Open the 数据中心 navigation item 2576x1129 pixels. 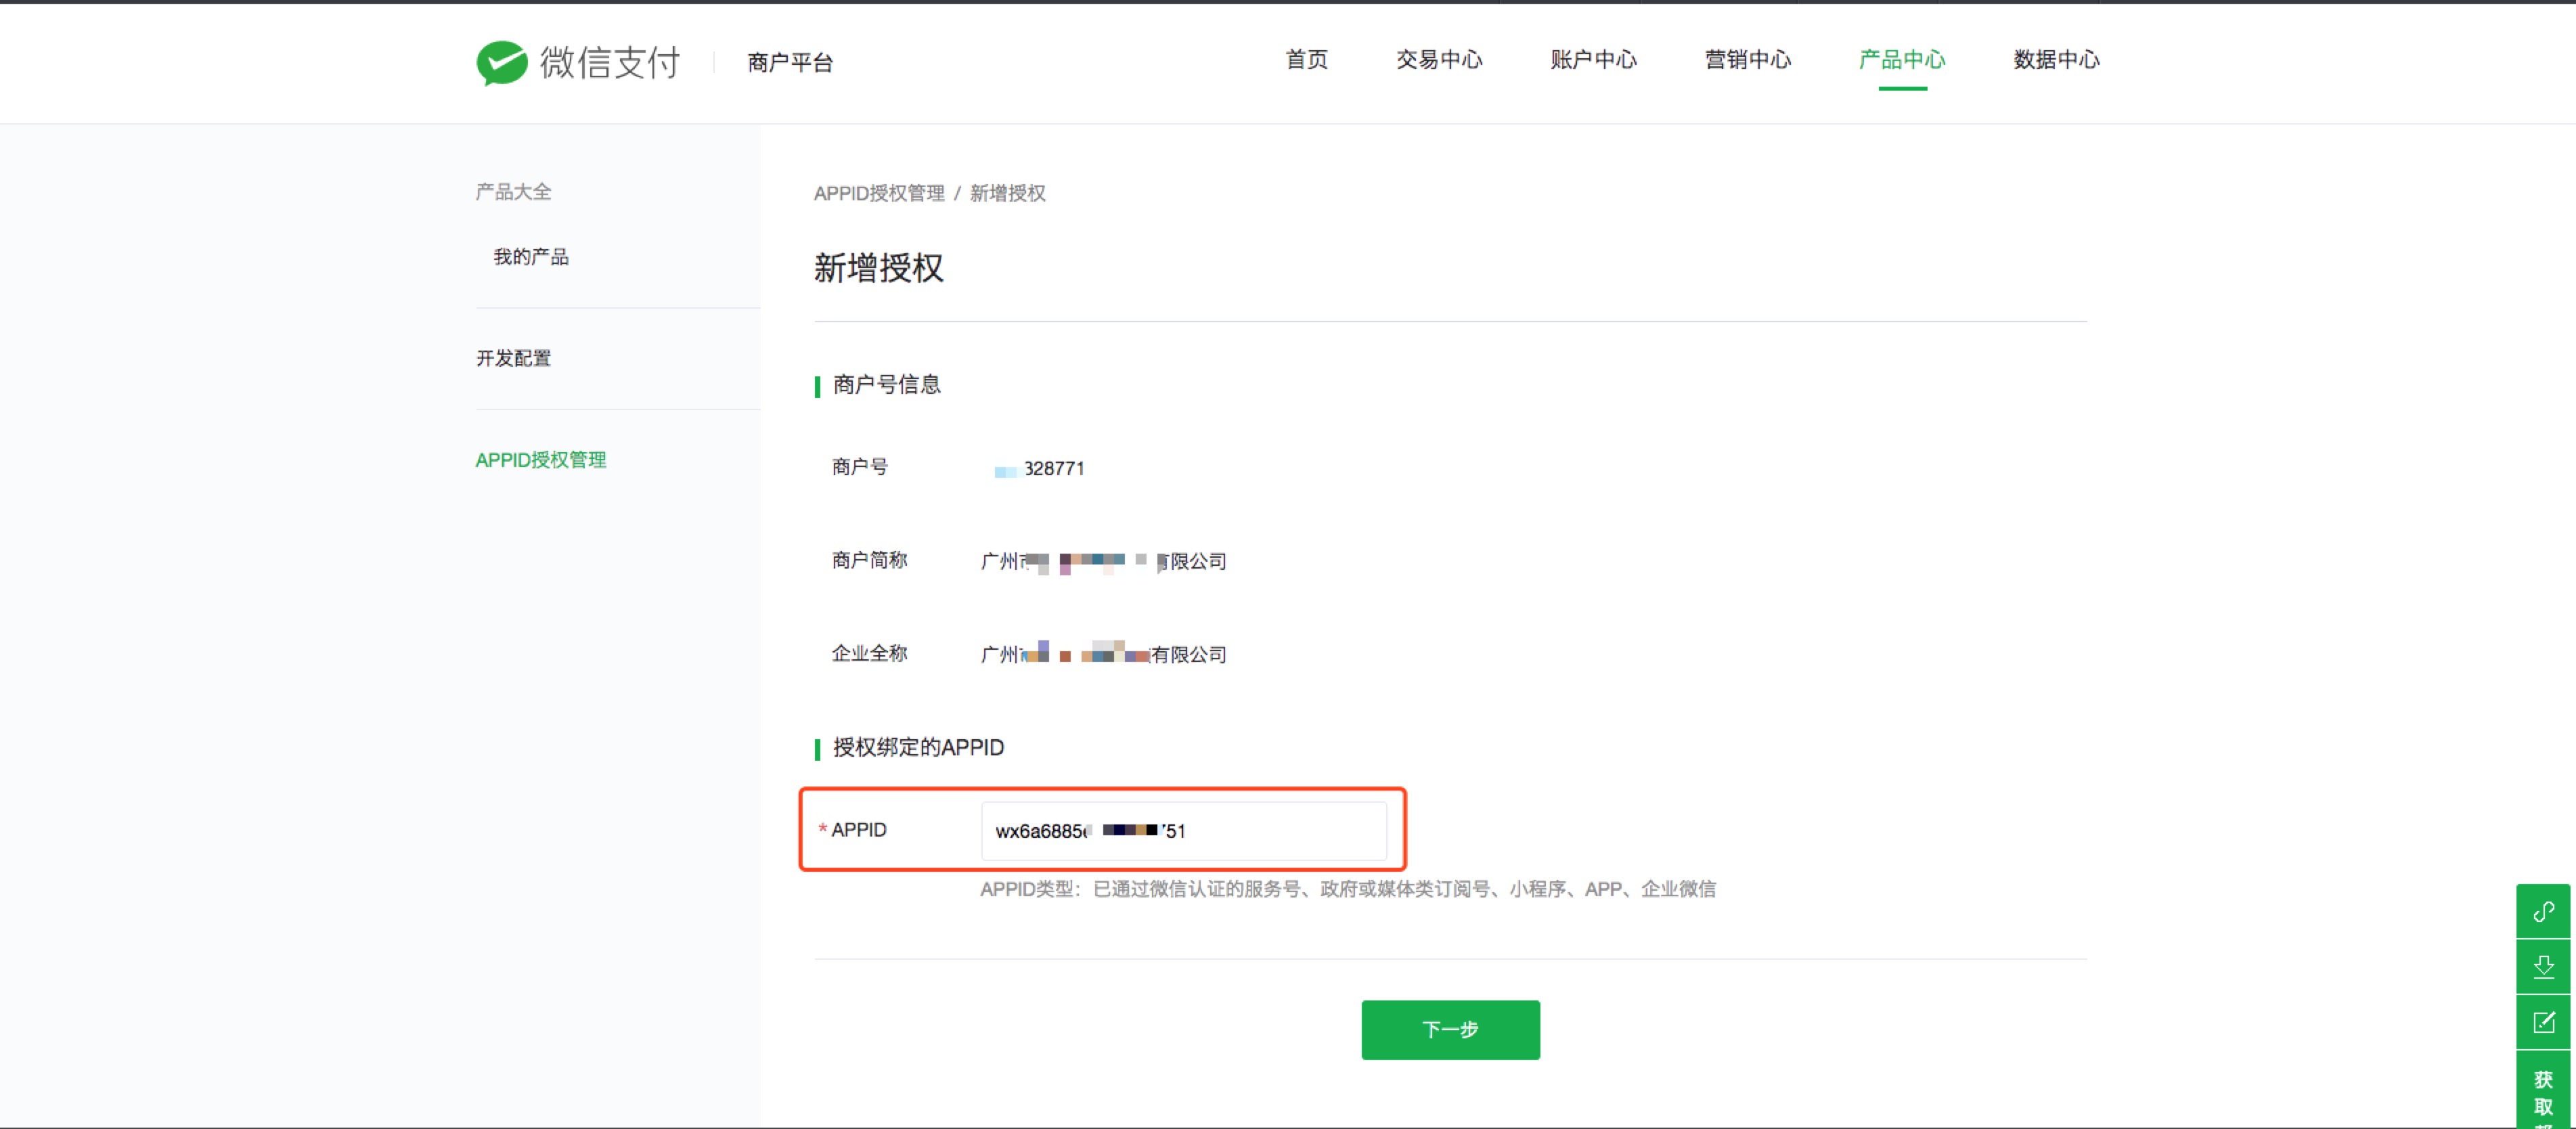click(x=2055, y=60)
